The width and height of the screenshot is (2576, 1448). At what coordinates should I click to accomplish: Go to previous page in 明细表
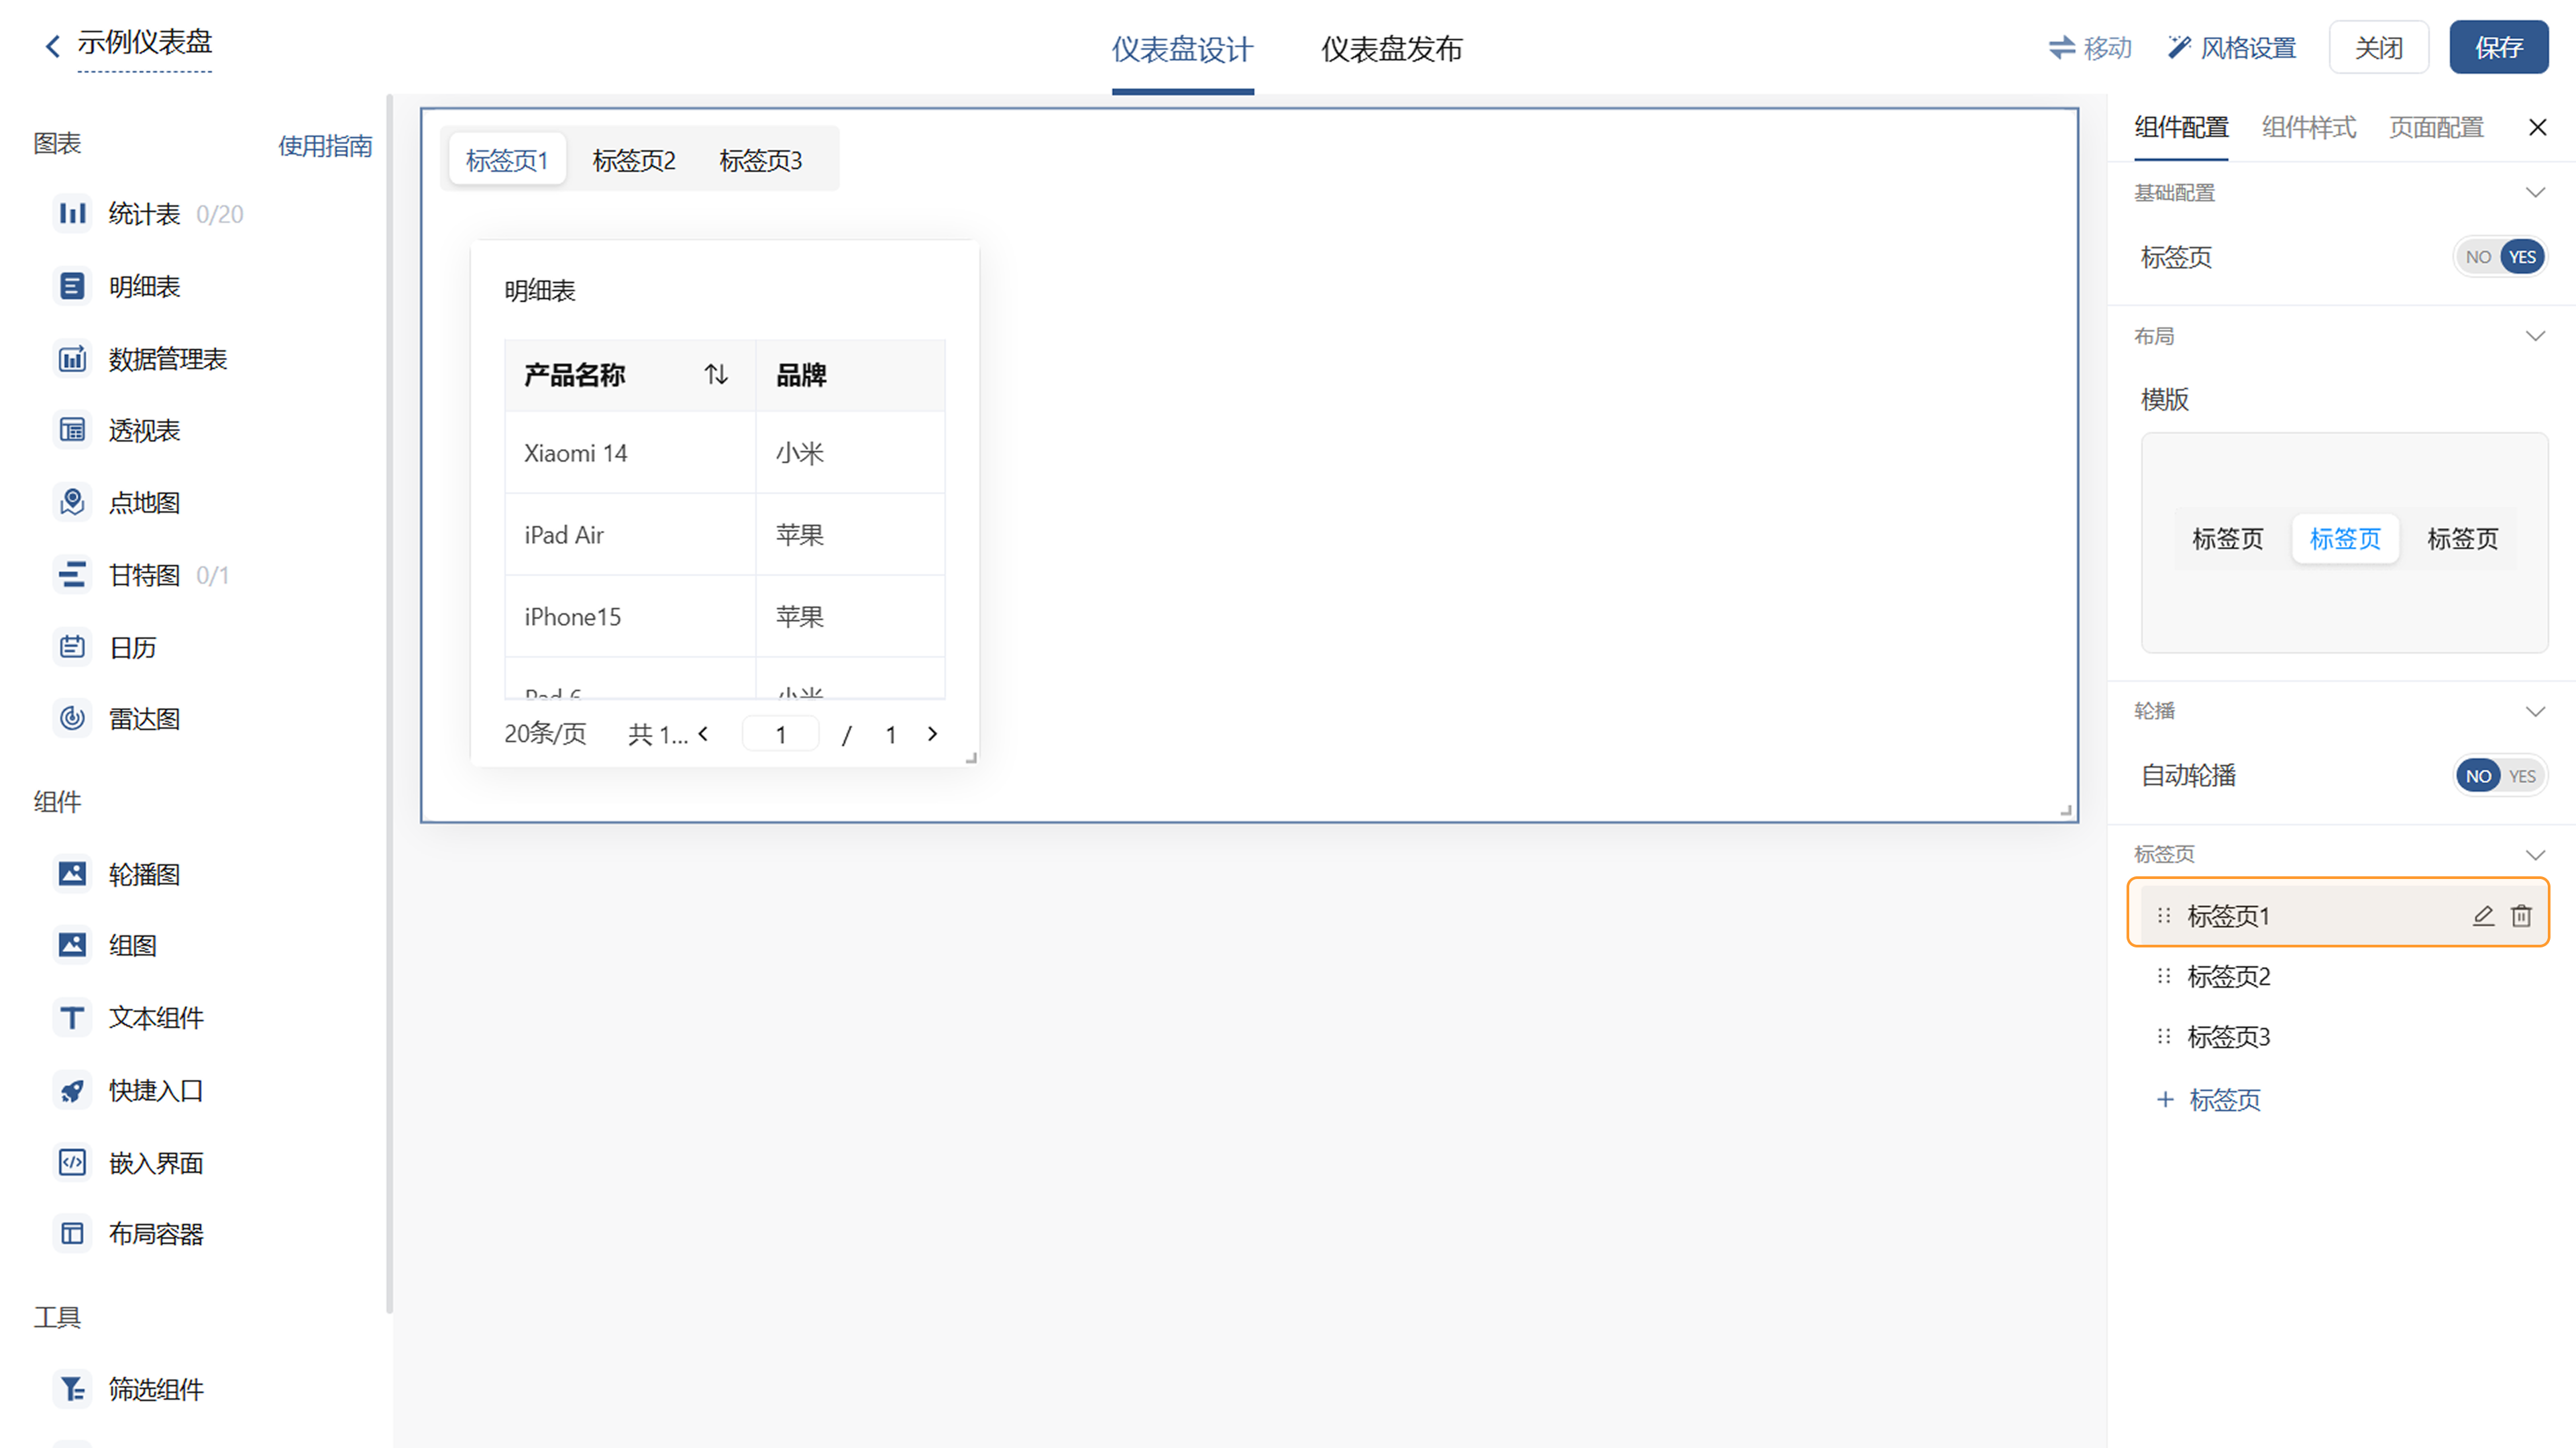704,734
